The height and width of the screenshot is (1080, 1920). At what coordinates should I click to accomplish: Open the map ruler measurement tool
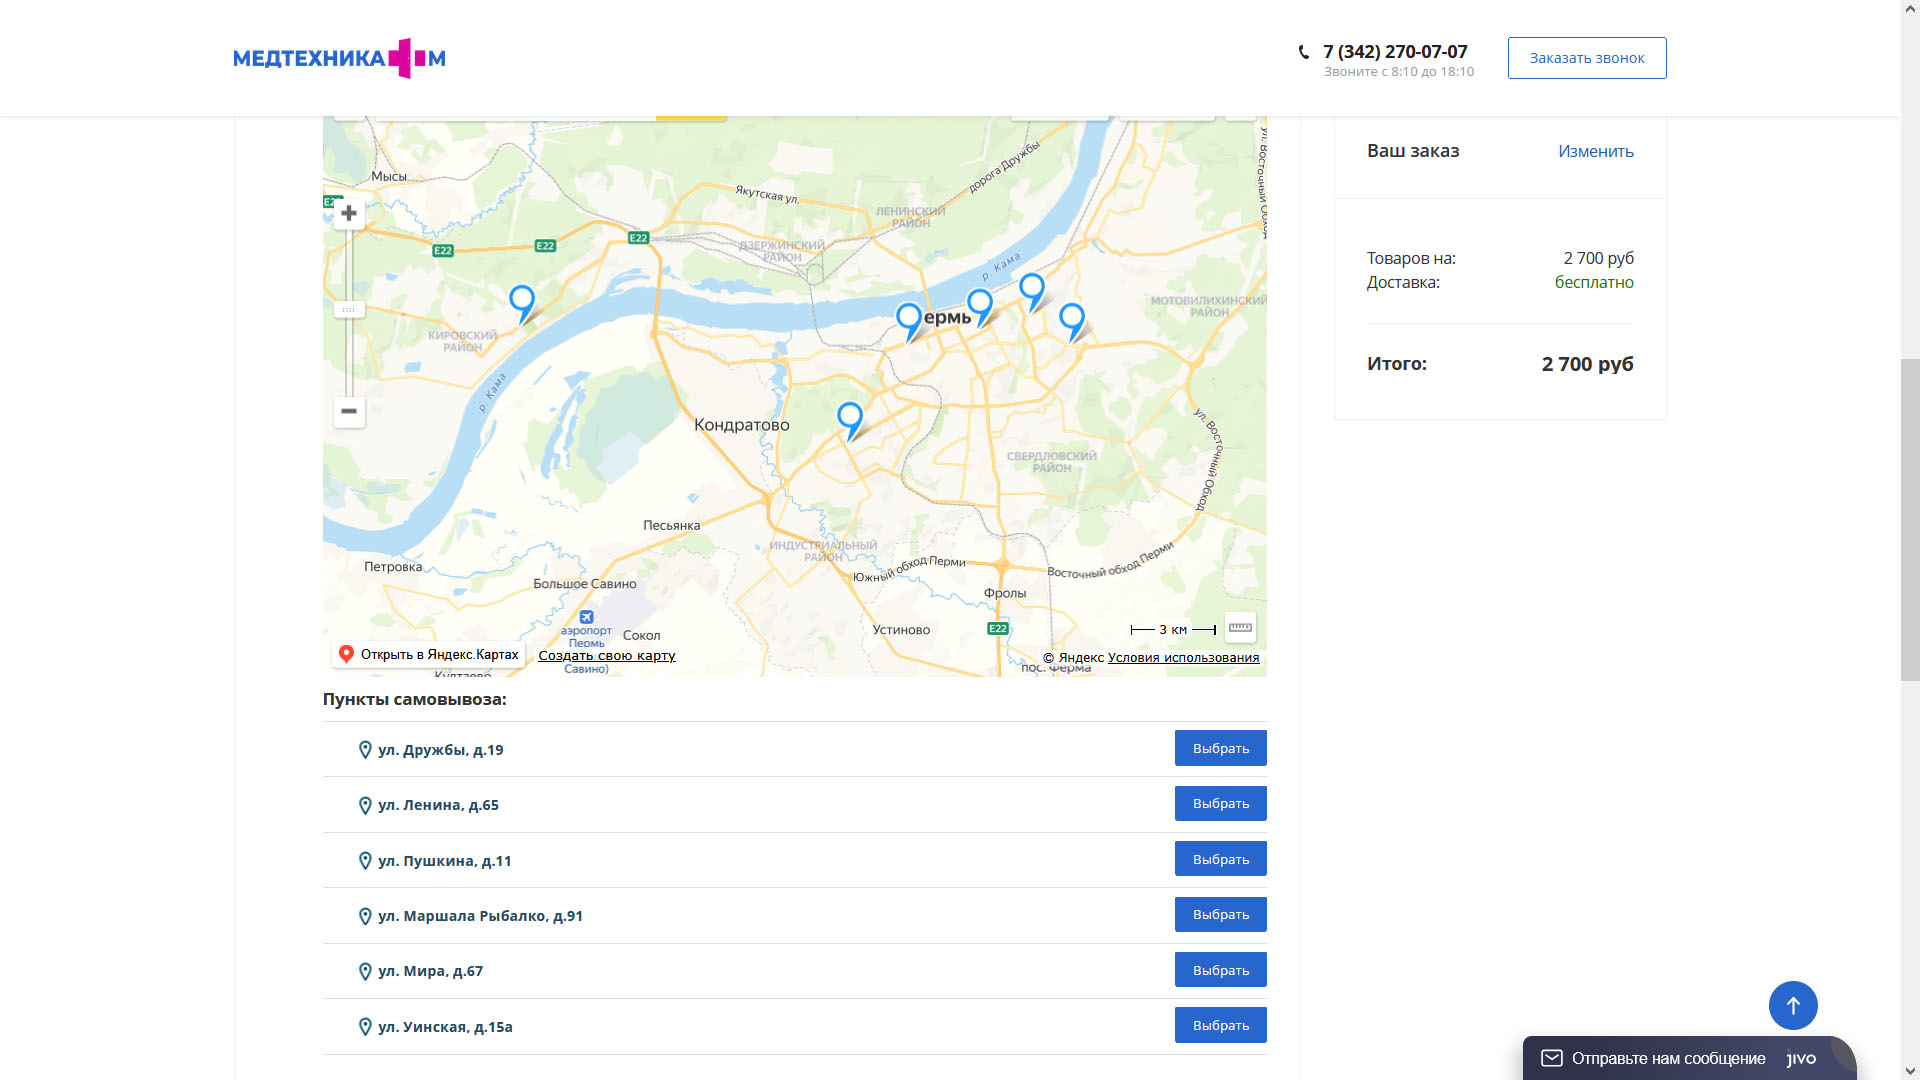click(x=1240, y=628)
